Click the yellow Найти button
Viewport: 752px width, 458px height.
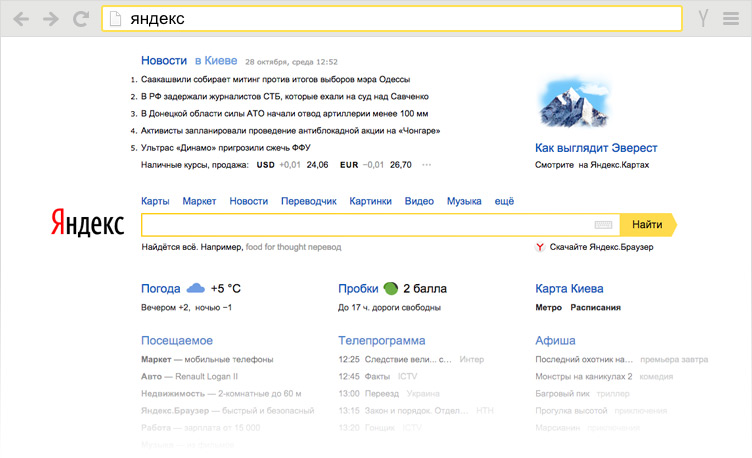point(648,225)
